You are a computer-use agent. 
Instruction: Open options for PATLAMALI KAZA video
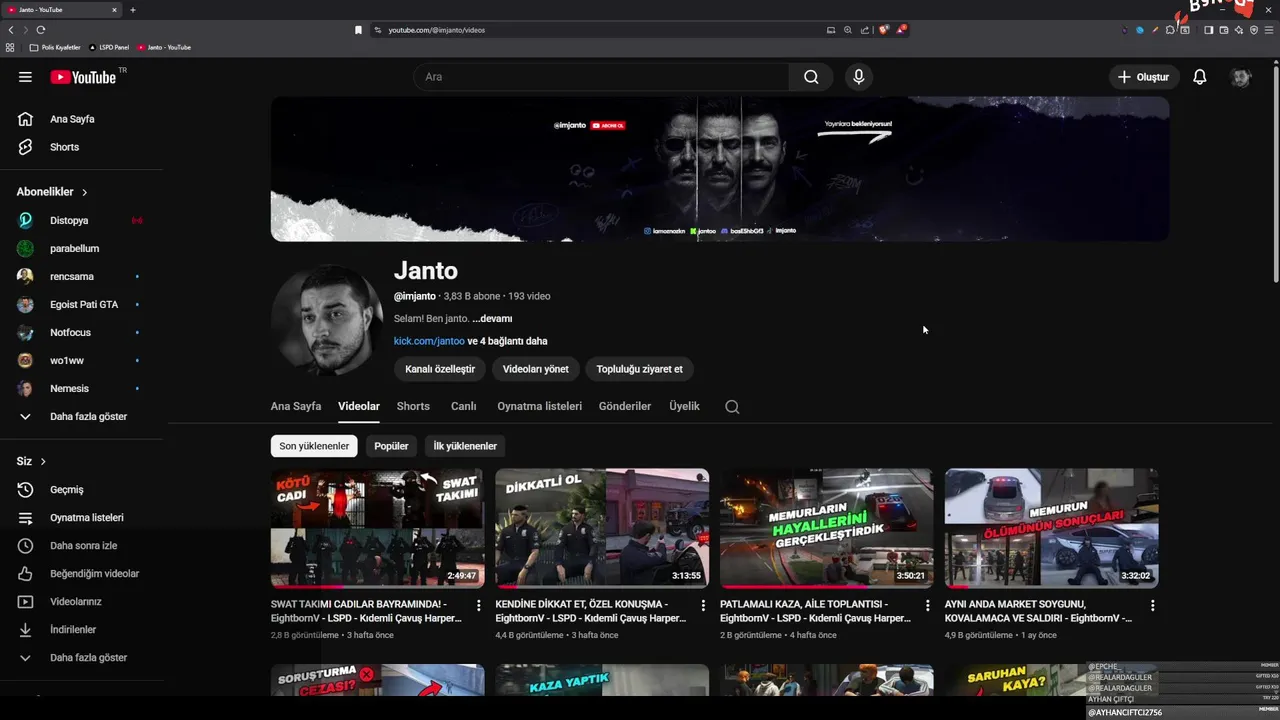[928, 606]
